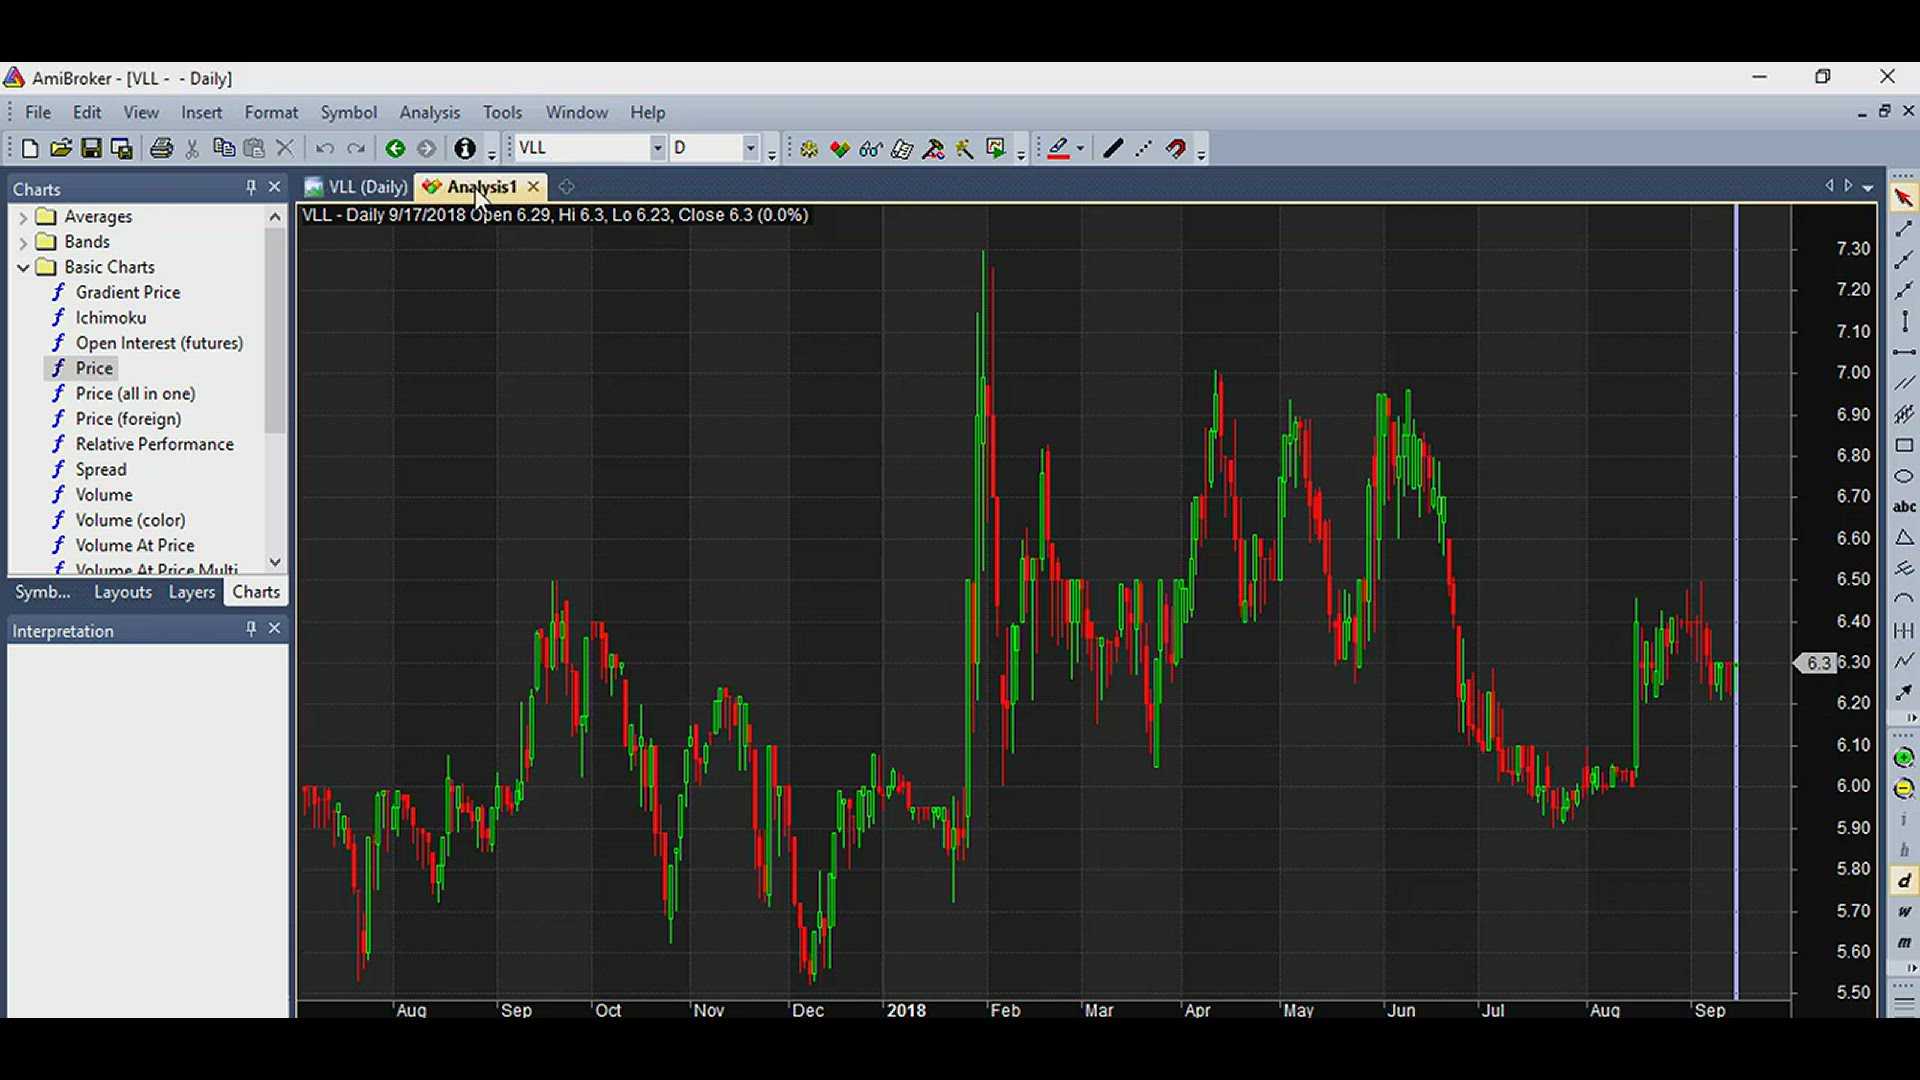The width and height of the screenshot is (1920, 1080).
Task: Expand the Bands folder
Action: (x=23, y=242)
